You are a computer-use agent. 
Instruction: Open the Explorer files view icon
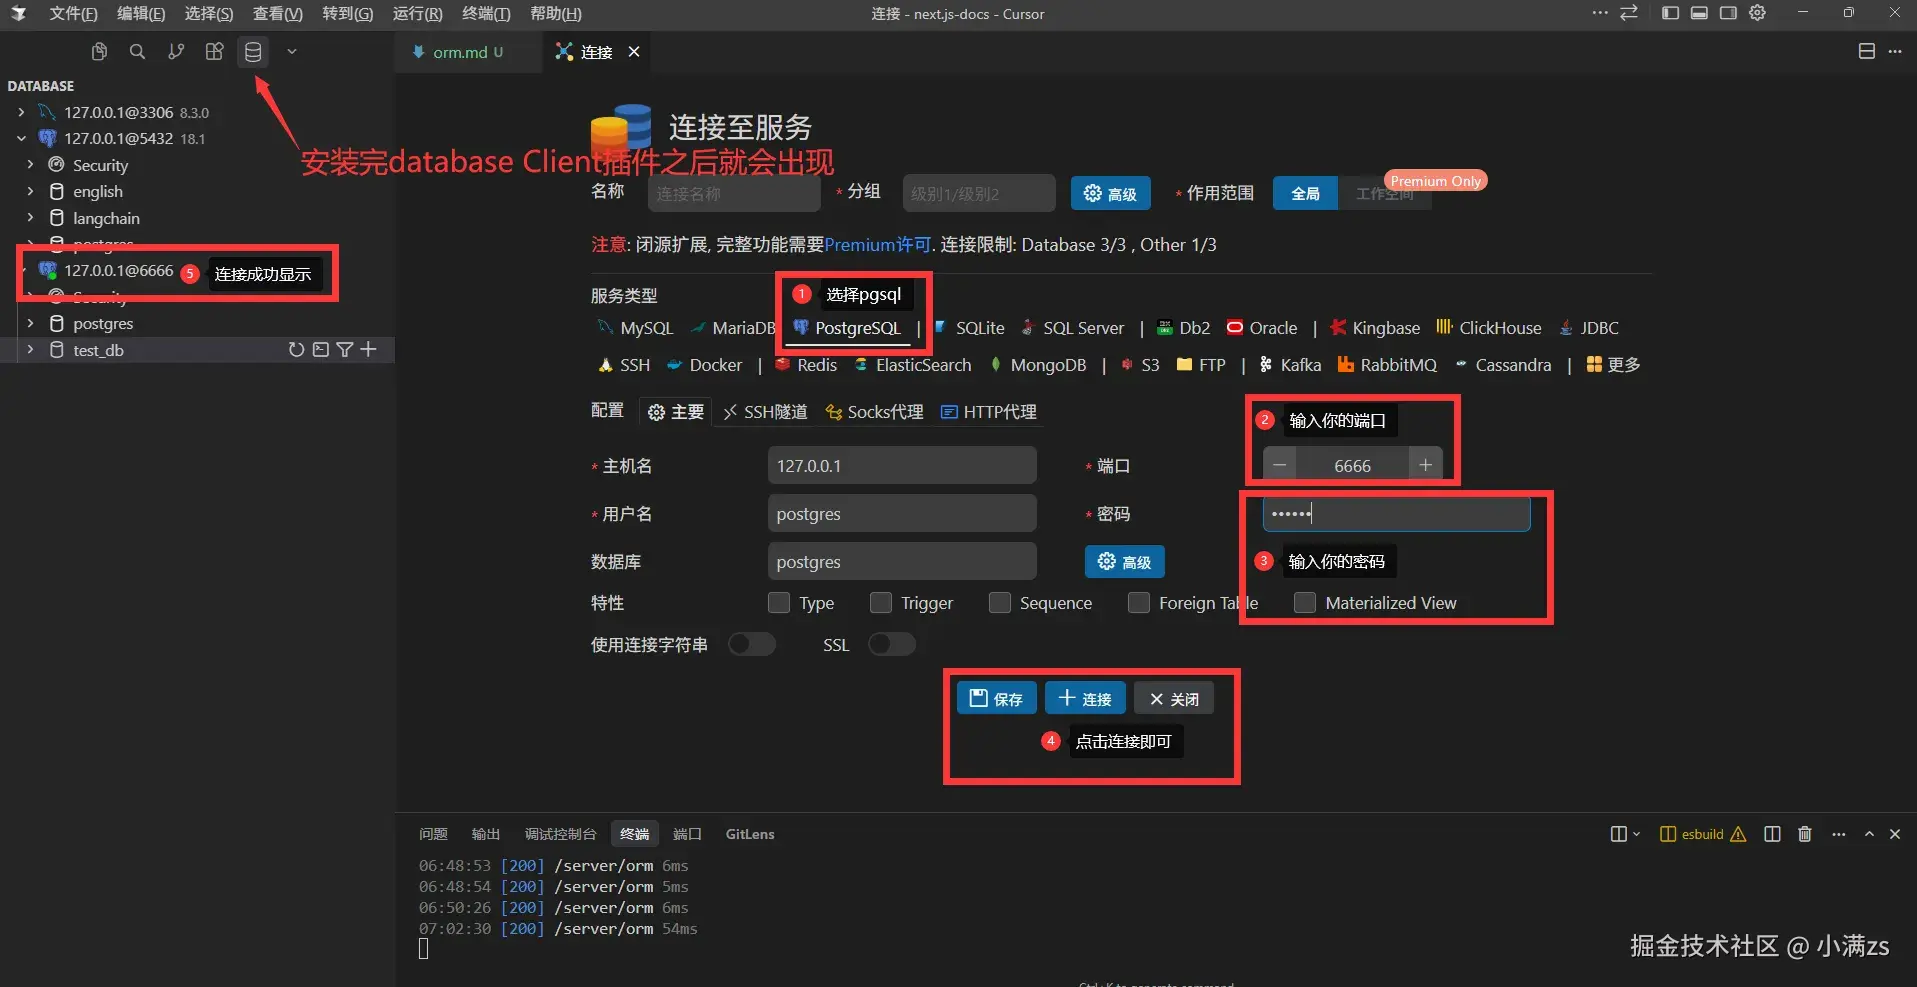tap(99, 52)
